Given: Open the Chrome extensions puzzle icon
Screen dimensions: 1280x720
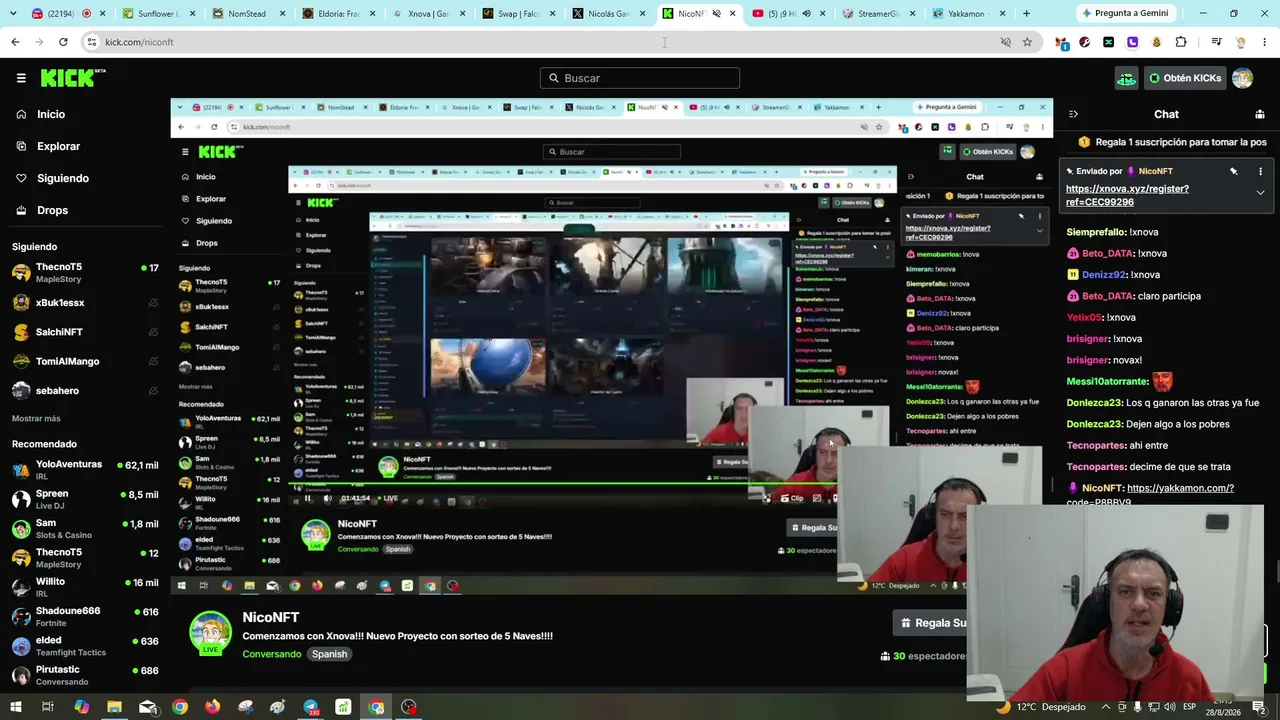Looking at the screenshot, I should tap(1181, 42).
